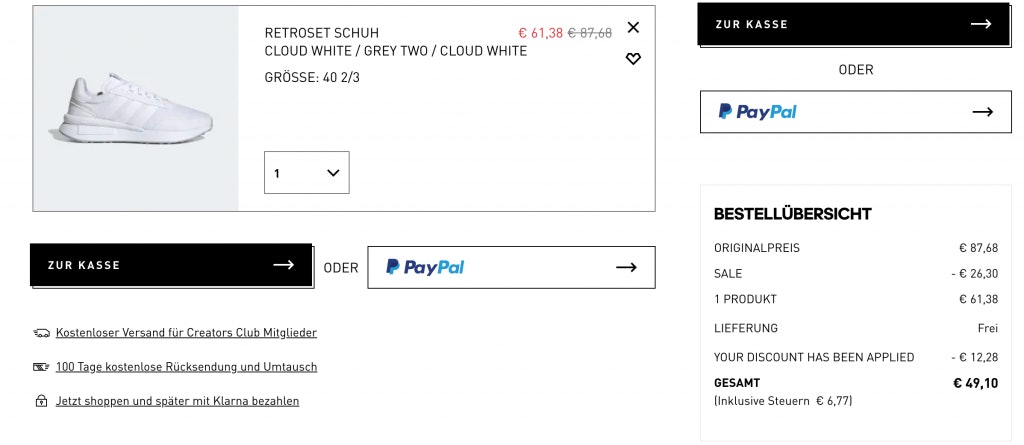Click the arrow in the PayPal button above Bestellübersicht
Image resolution: width=1024 pixels, height=445 pixels.
(982, 112)
